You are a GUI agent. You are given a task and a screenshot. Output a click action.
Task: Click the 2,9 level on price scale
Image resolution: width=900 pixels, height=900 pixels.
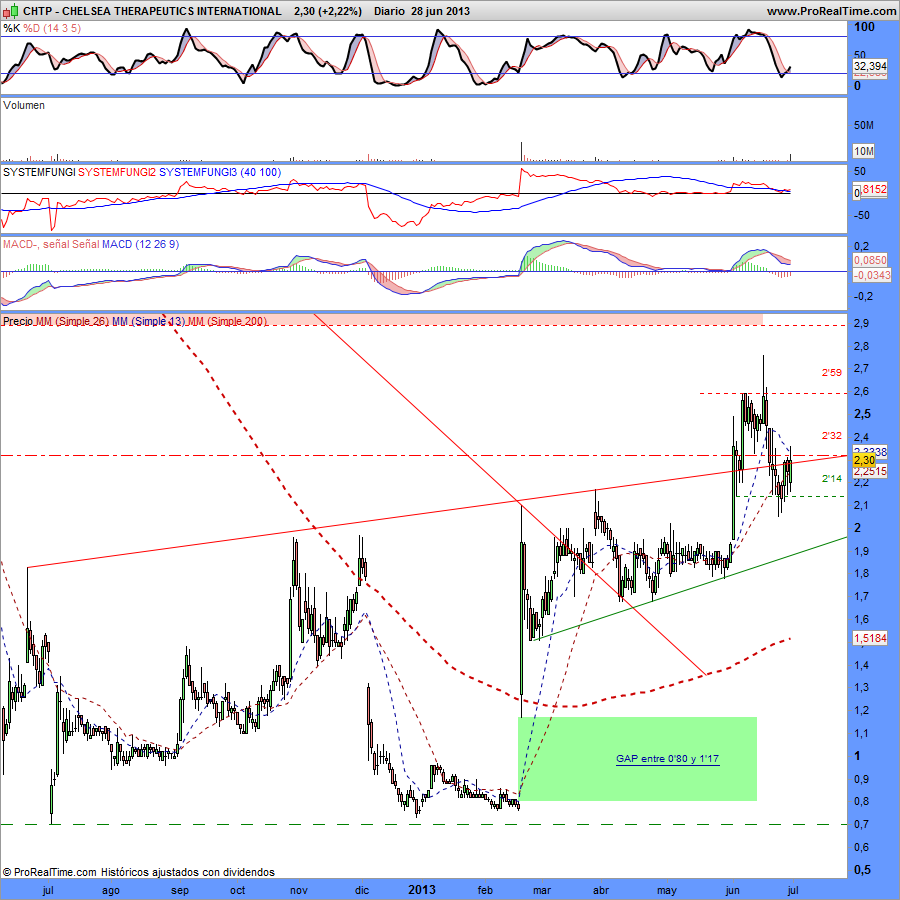pos(861,323)
